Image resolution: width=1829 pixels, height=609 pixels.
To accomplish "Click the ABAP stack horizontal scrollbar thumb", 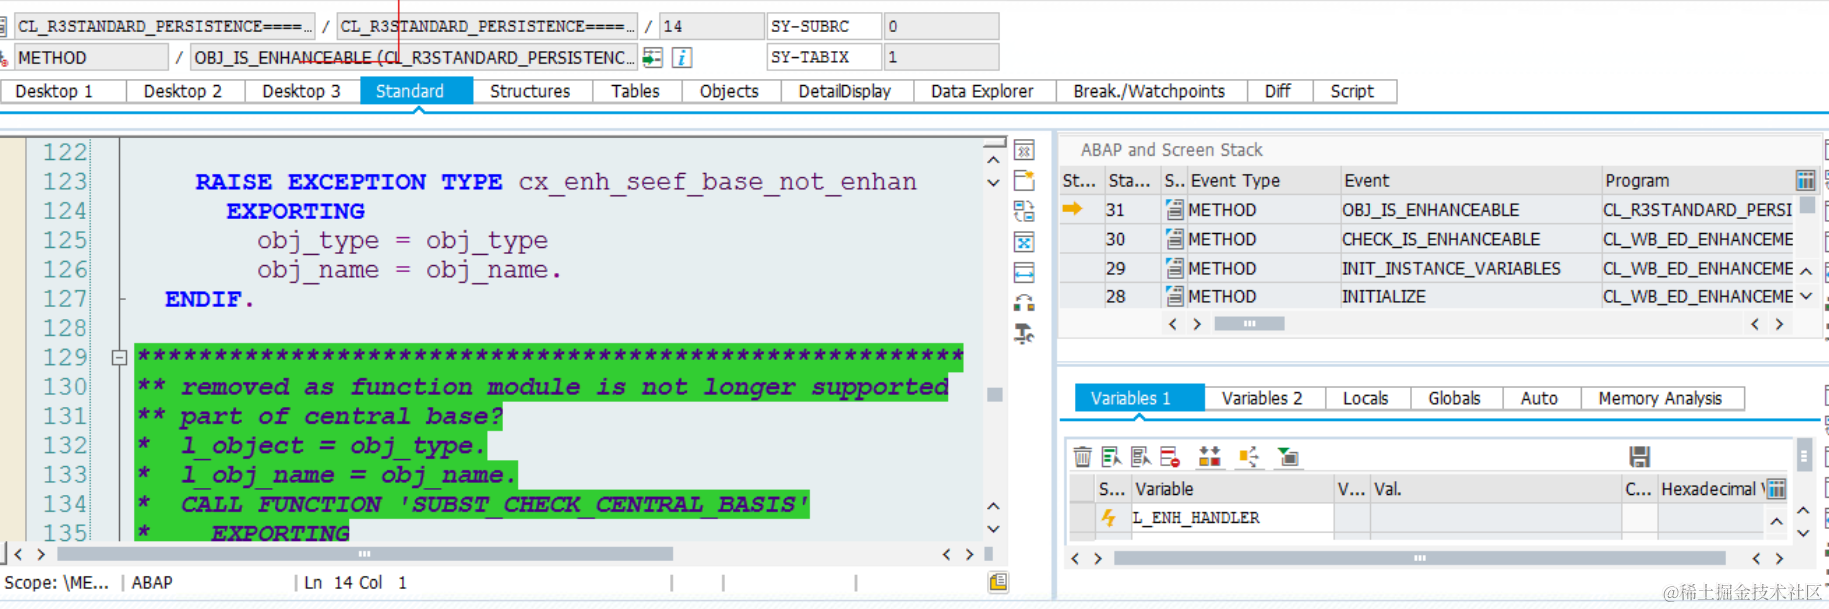I will point(1249,324).
